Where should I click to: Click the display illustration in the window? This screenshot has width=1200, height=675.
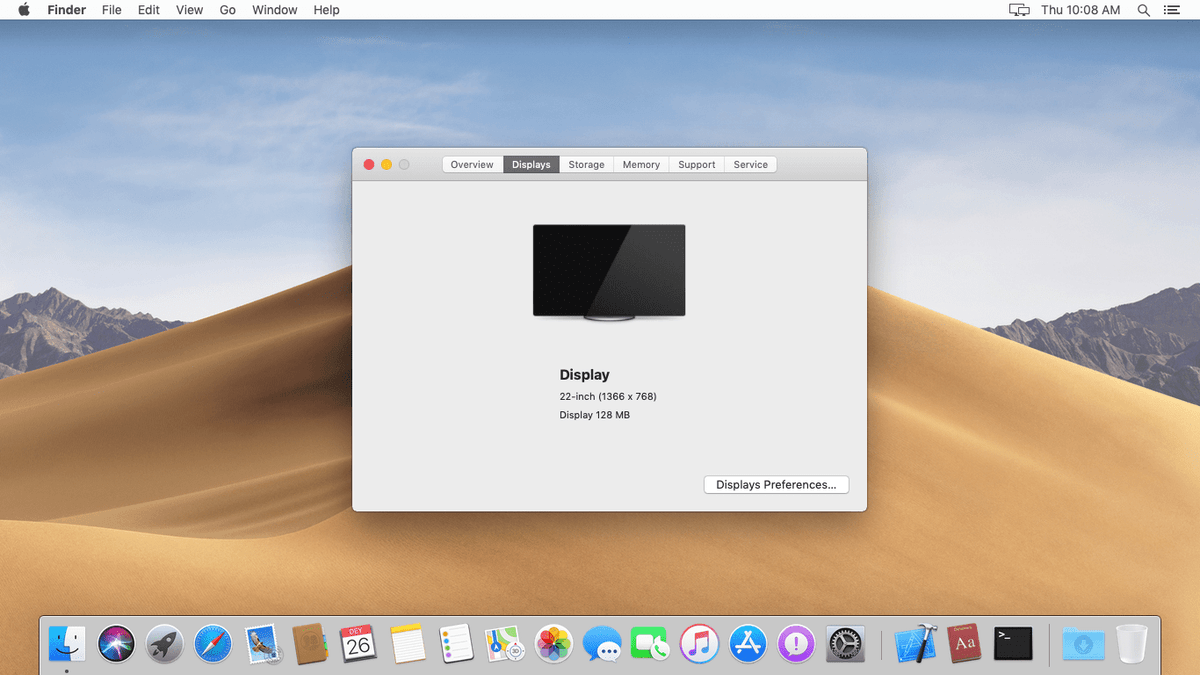[609, 270]
